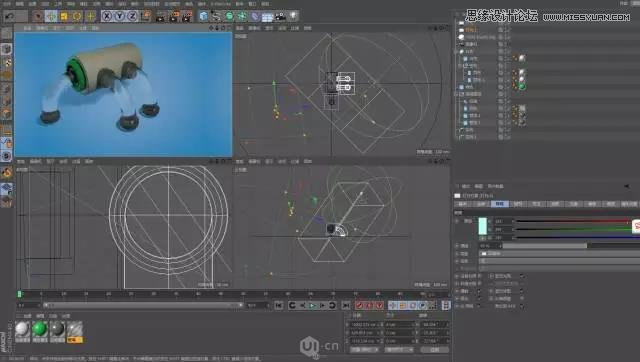Select the Move tool in the top toolbar
Image resolution: width=640 pixels, height=362 pixels.
pos(51,16)
